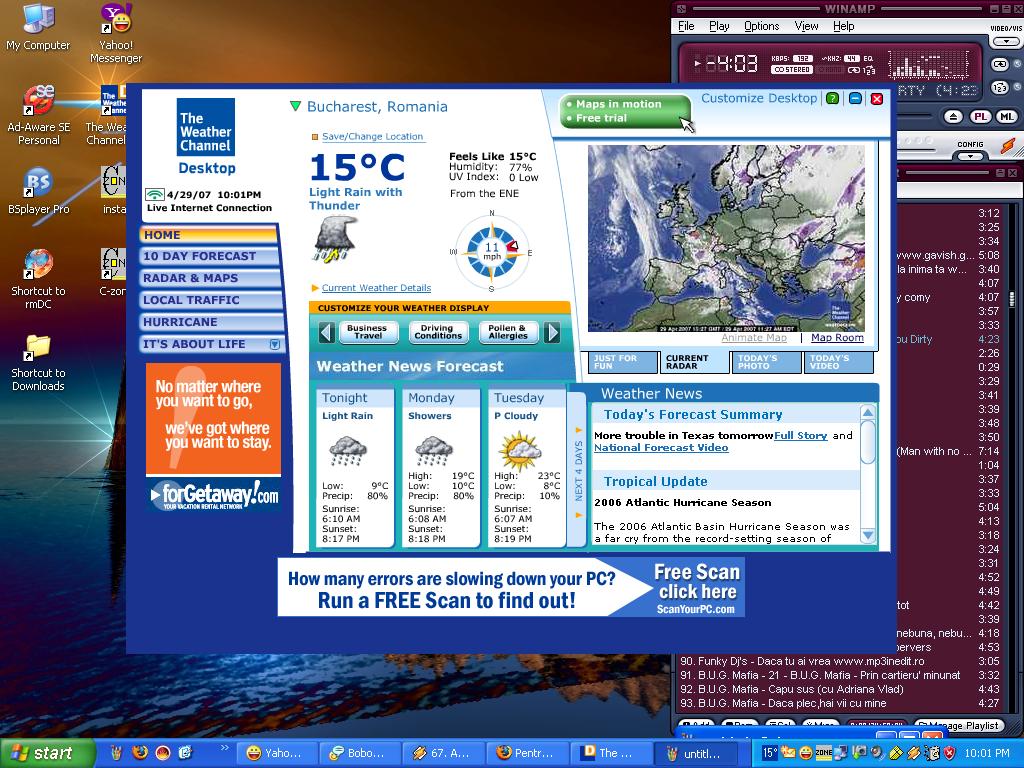Open the Winamp Options menu
The width and height of the screenshot is (1024, 768).
coord(761,26)
